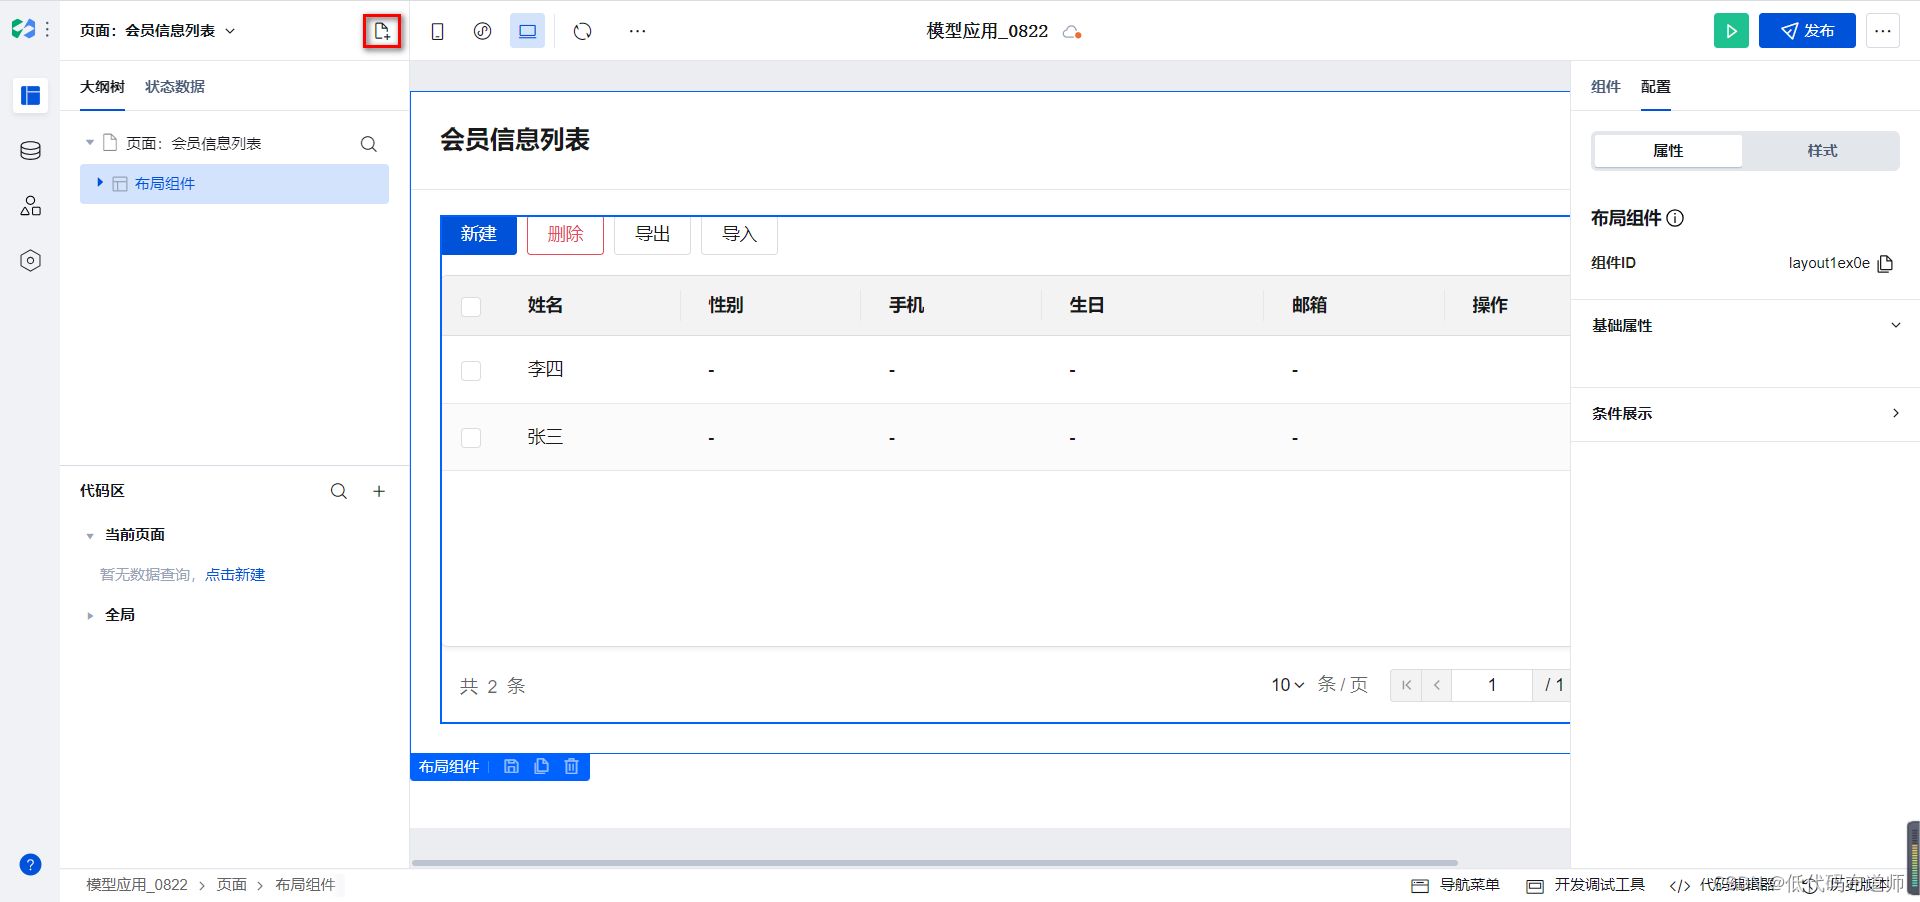Open the ellipsis menu beside 发布
This screenshot has height=902, width=1920.
[x=1883, y=31]
